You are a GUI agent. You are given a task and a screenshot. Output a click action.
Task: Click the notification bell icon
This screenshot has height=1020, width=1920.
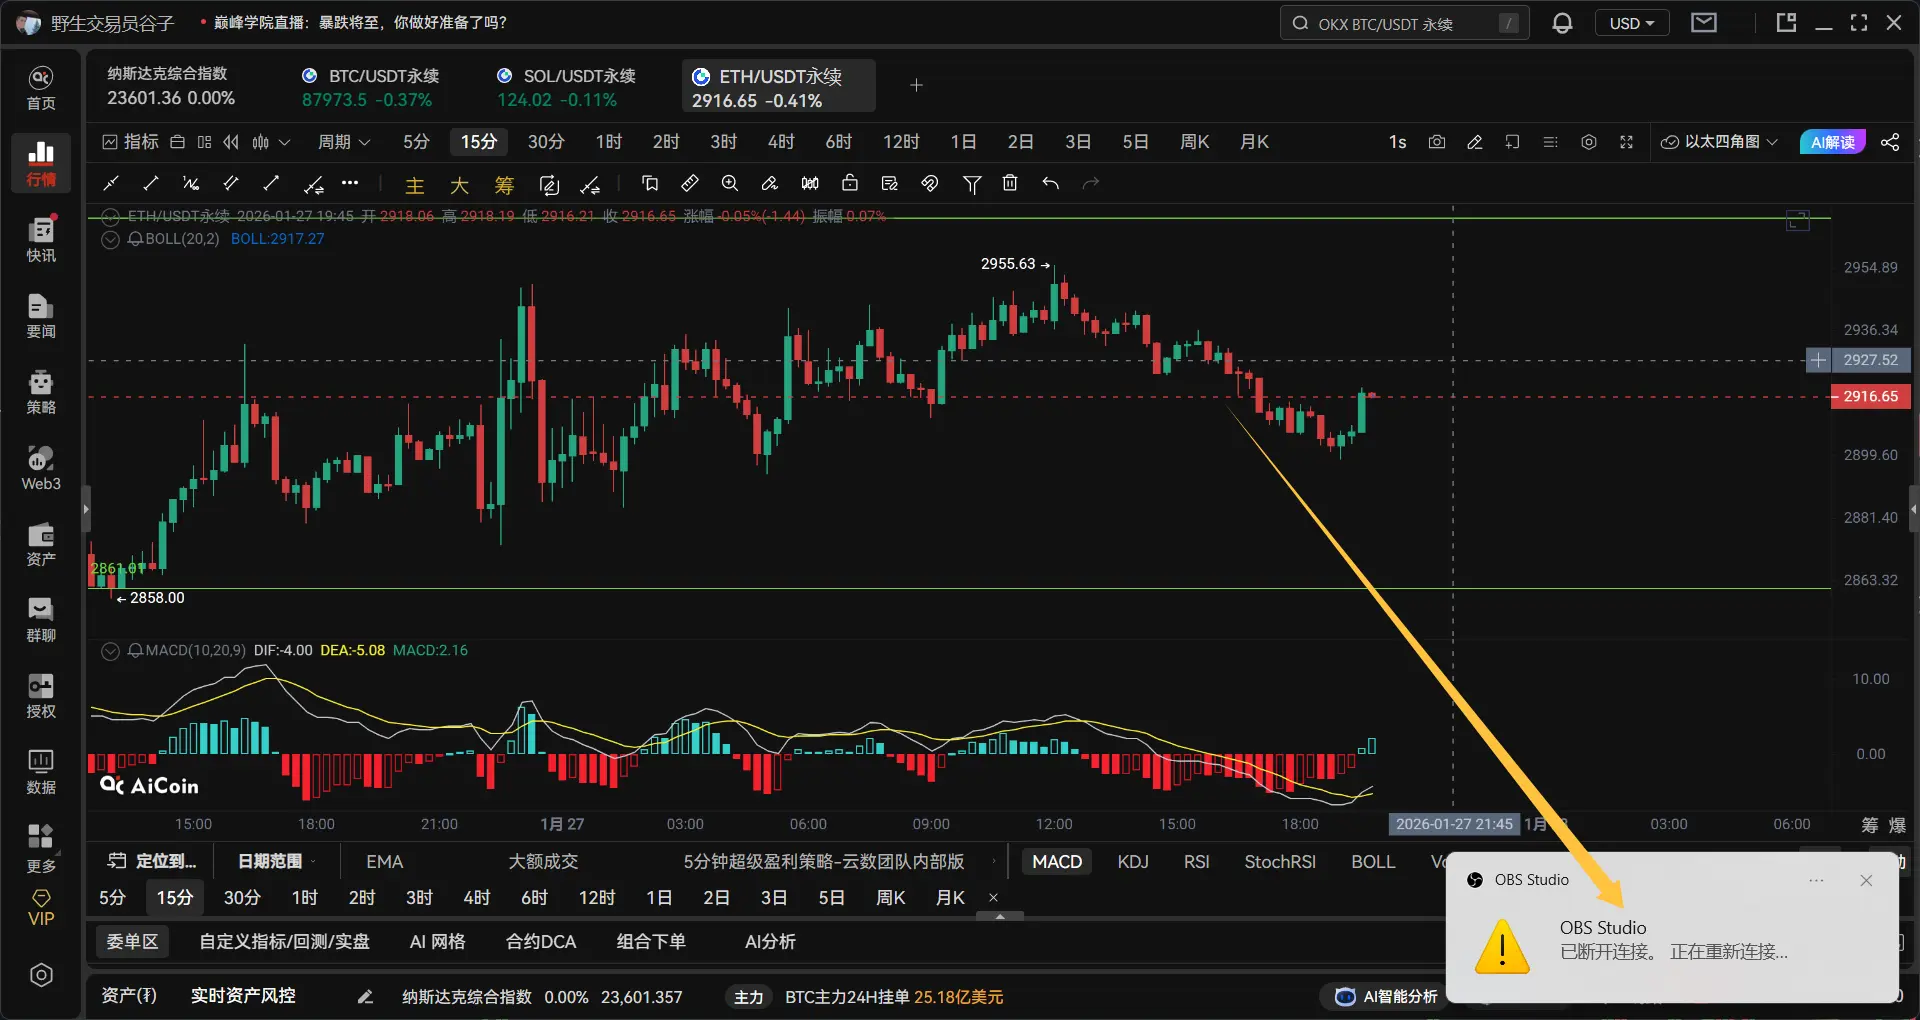(x=1562, y=23)
